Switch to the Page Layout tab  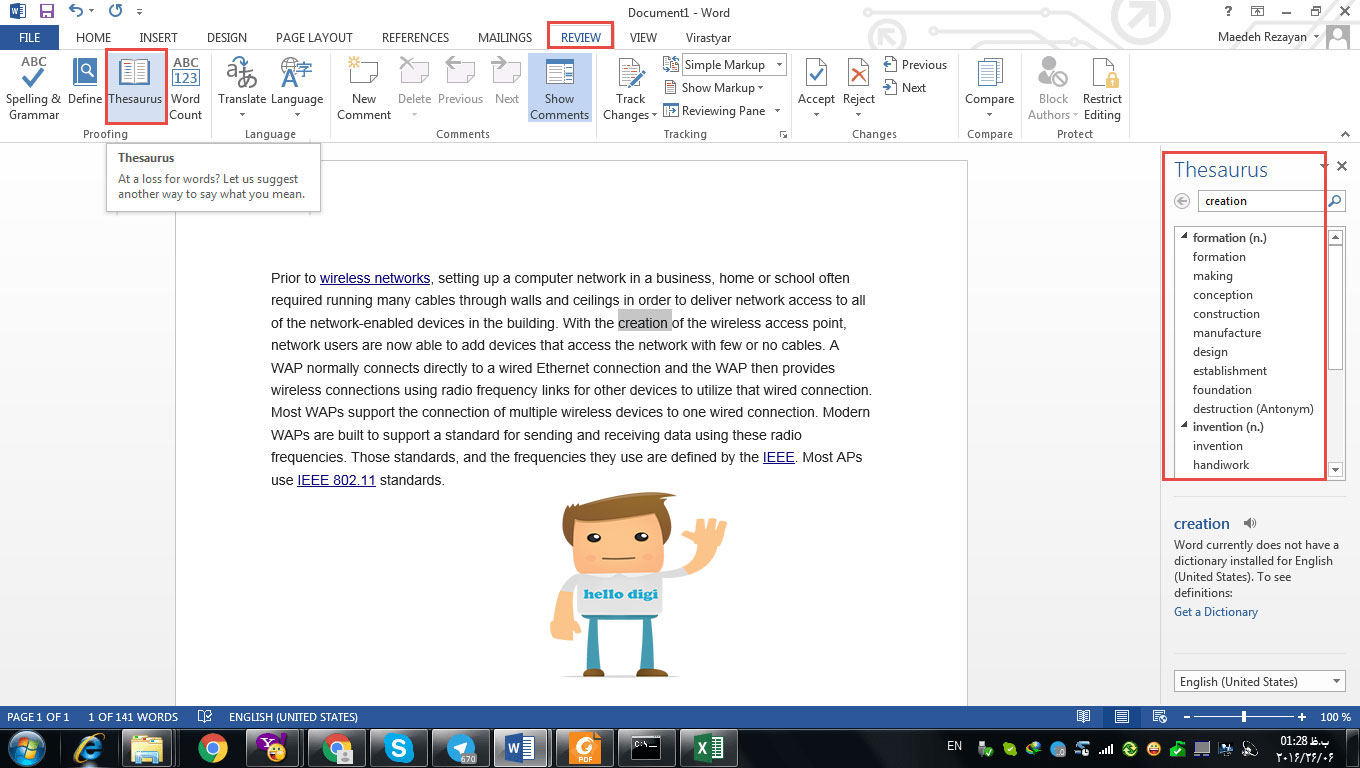314,38
